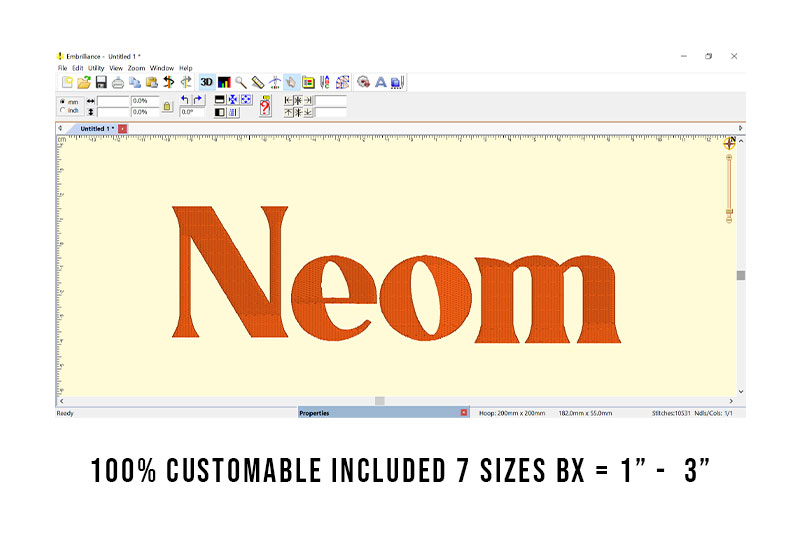Click the merge stitch file icon
This screenshot has height=533, width=800.
pyautogui.click(x=363, y=82)
